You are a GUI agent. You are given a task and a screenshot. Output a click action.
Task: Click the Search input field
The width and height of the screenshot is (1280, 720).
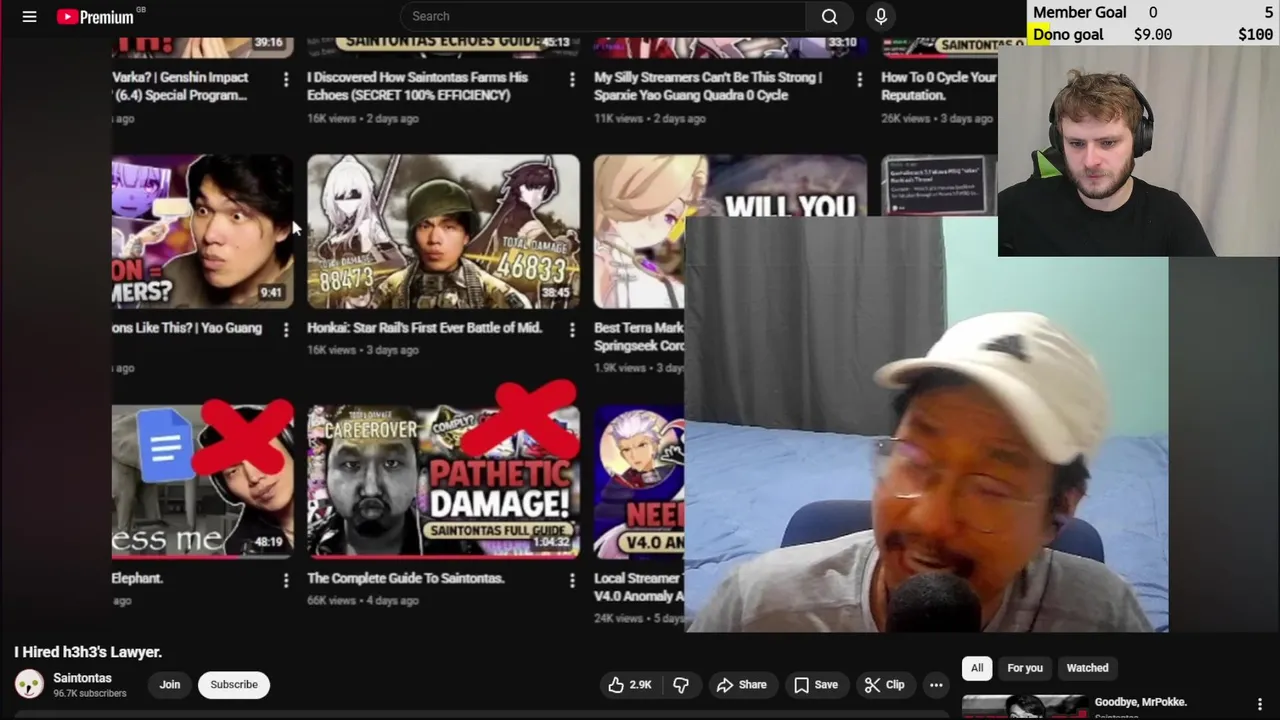[603, 16]
